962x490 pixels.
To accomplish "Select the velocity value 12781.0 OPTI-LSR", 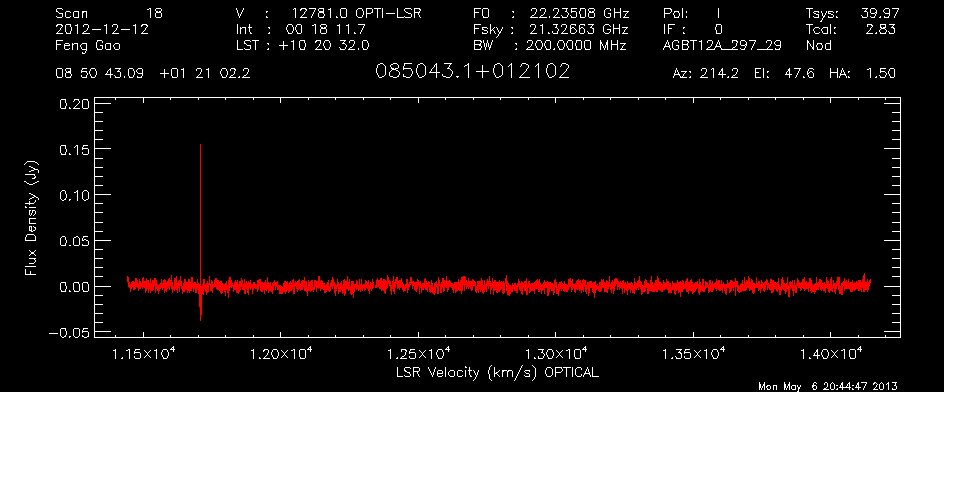I will (356, 13).
